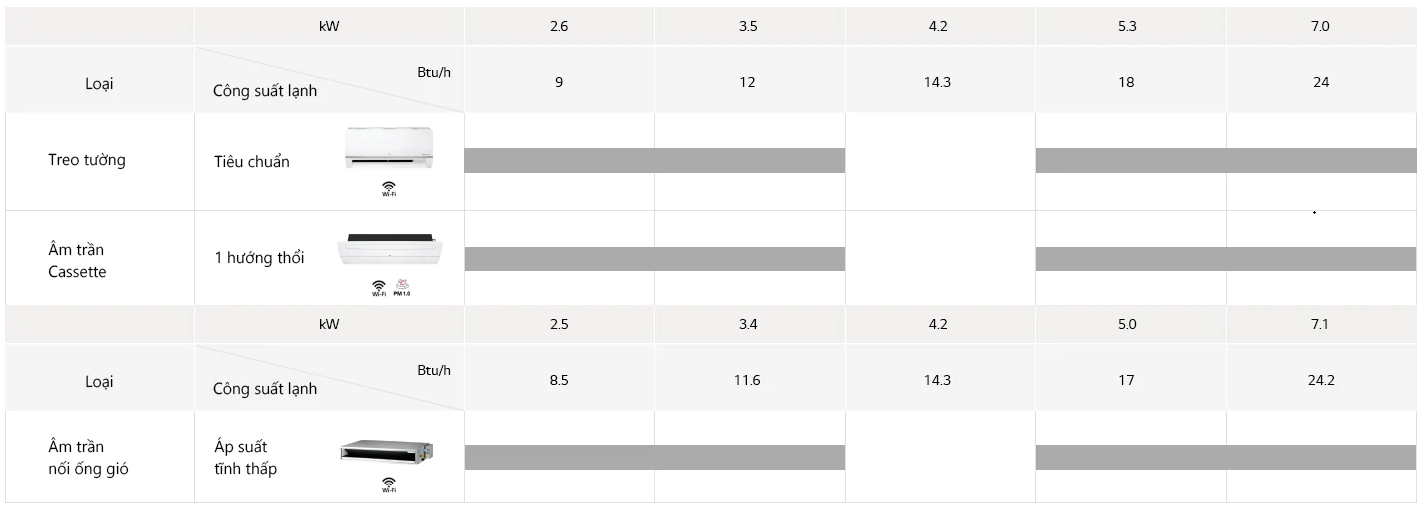Select the 'Âm trần nối ống gió' label
Image resolution: width=1426 pixels, height=510 pixels.
[89, 457]
